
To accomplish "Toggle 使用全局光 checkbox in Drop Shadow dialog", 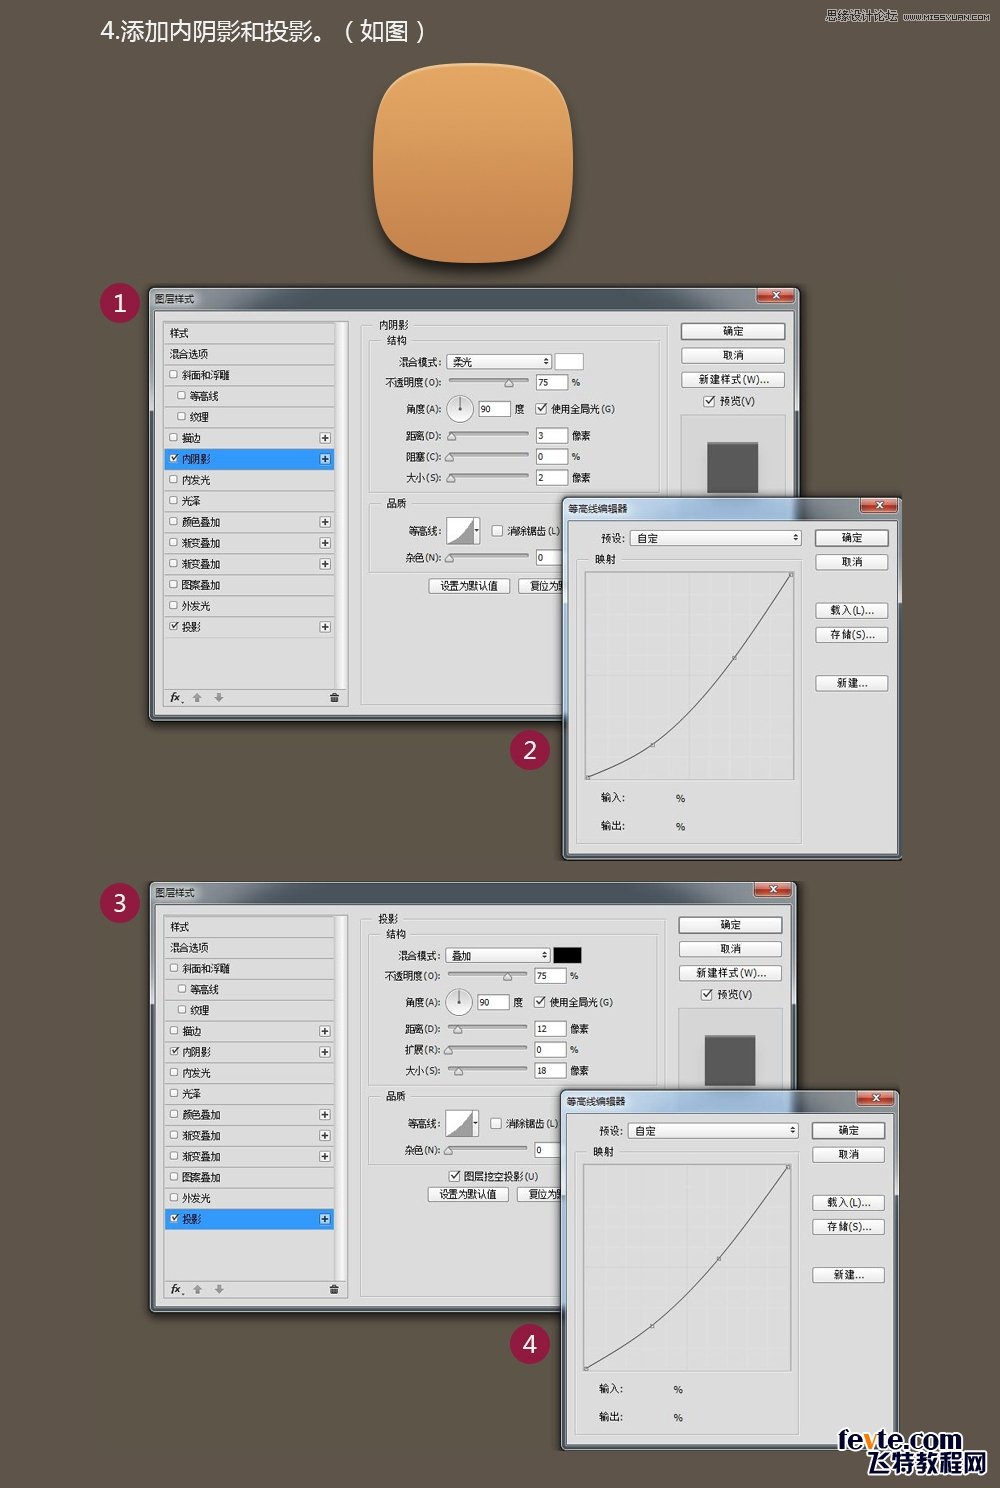I will tap(540, 1001).
